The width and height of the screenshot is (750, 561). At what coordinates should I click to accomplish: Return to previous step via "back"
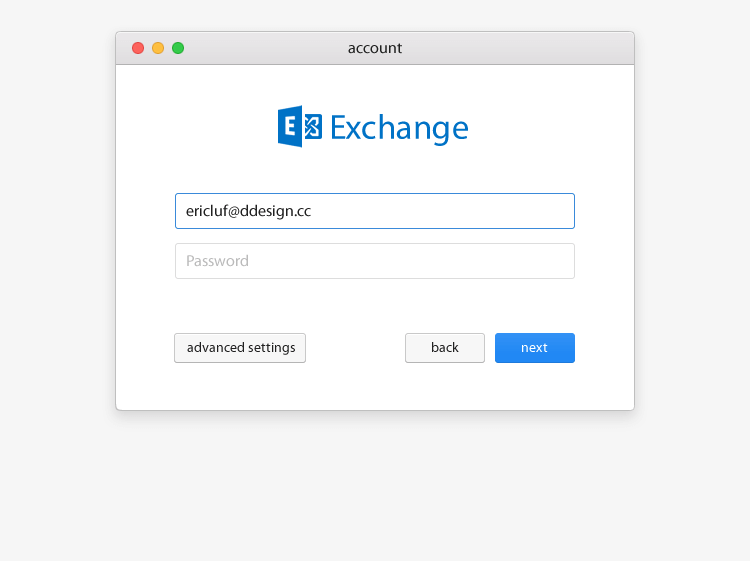tap(445, 348)
